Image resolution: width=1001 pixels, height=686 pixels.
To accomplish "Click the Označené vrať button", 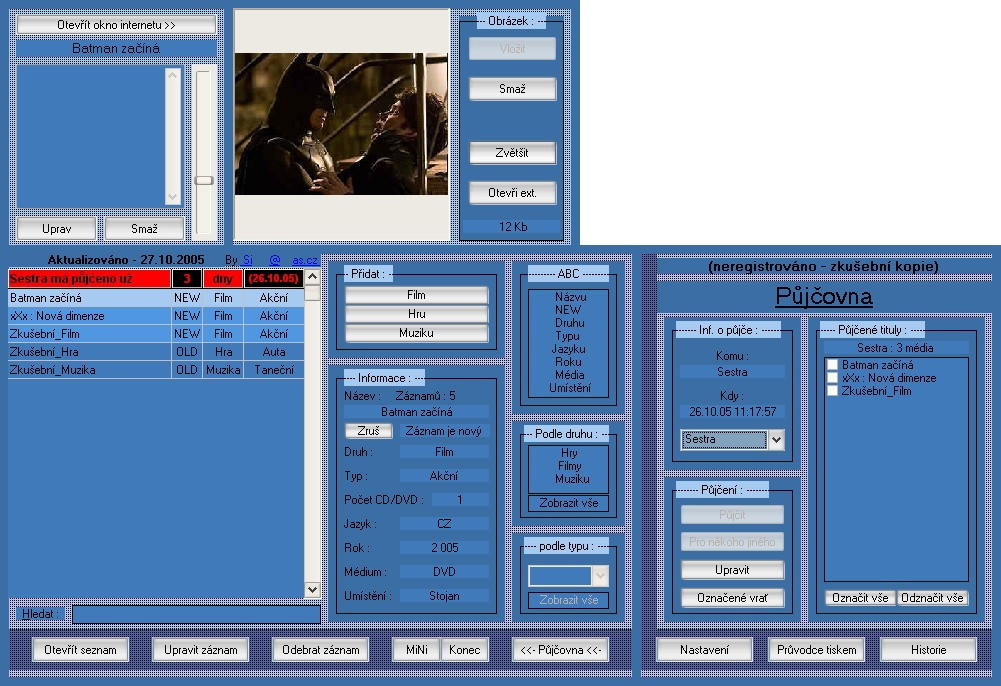I will (x=732, y=598).
